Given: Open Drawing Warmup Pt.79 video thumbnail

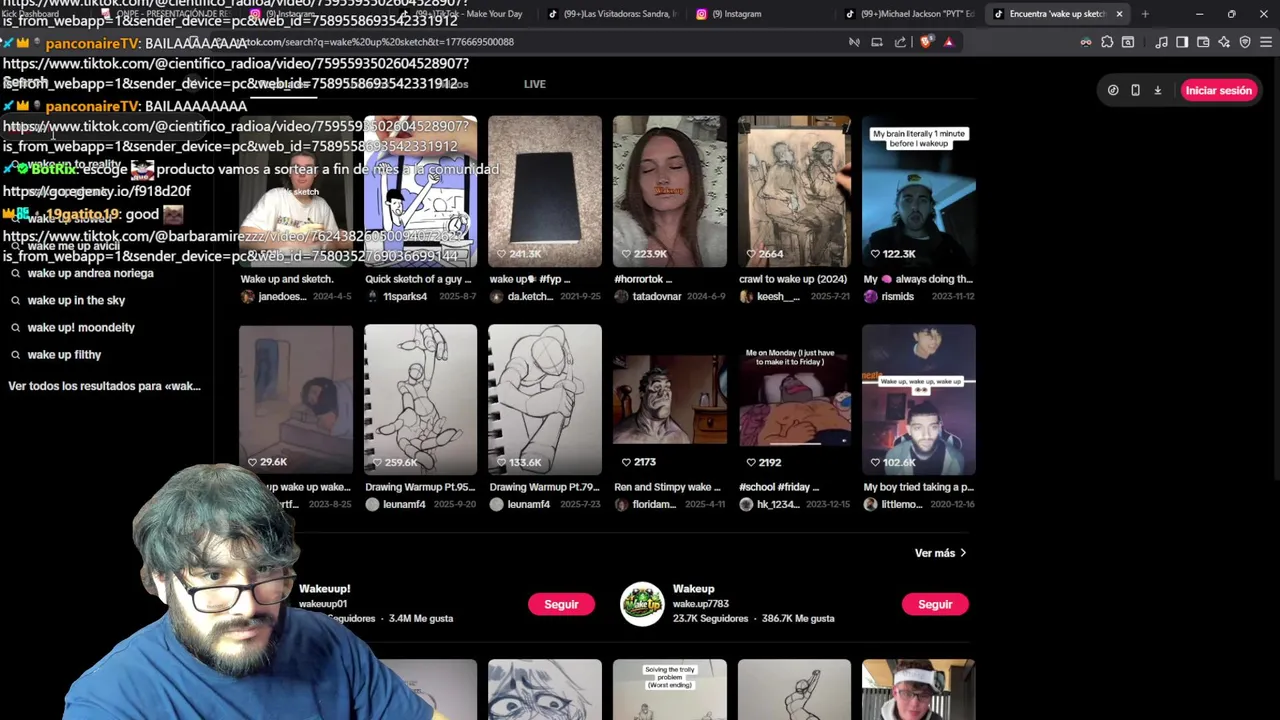Looking at the screenshot, I should [x=545, y=399].
